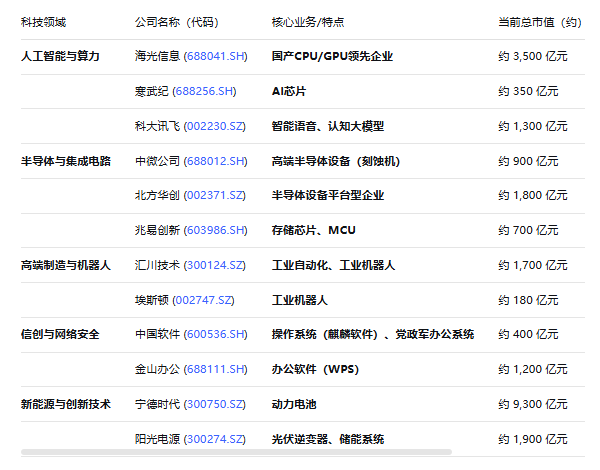600x470 pixels.
Task: Click market value 约 1,700 亿元
Action: (533, 265)
